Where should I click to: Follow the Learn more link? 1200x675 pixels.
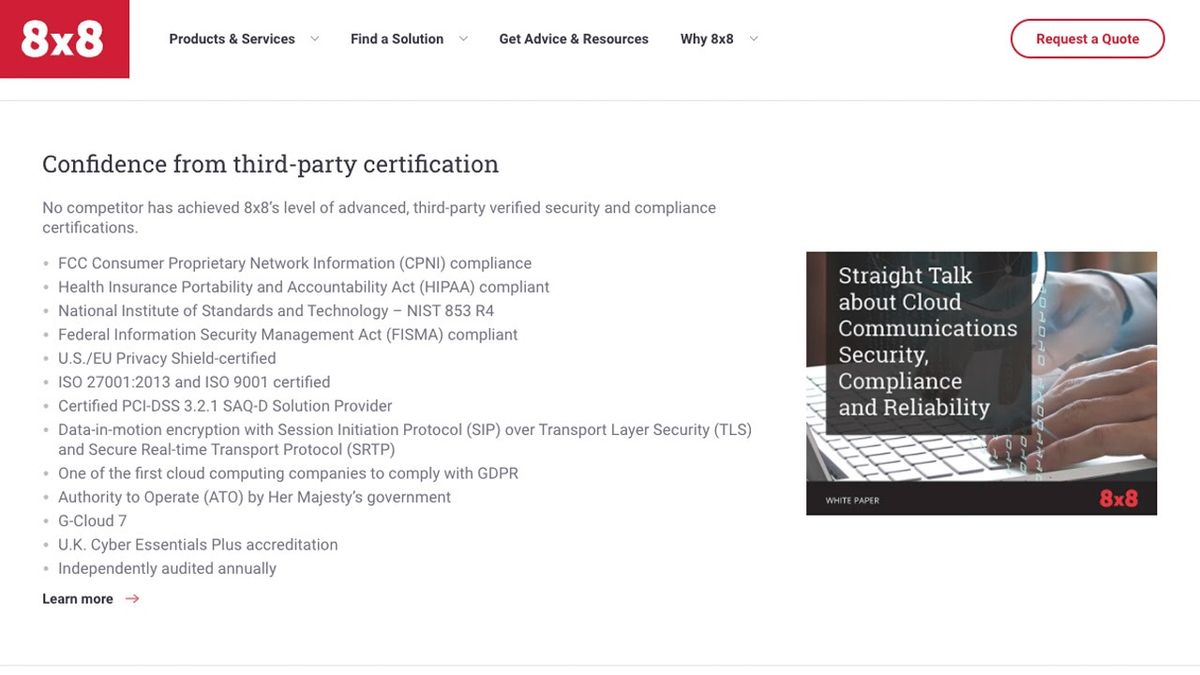click(78, 599)
